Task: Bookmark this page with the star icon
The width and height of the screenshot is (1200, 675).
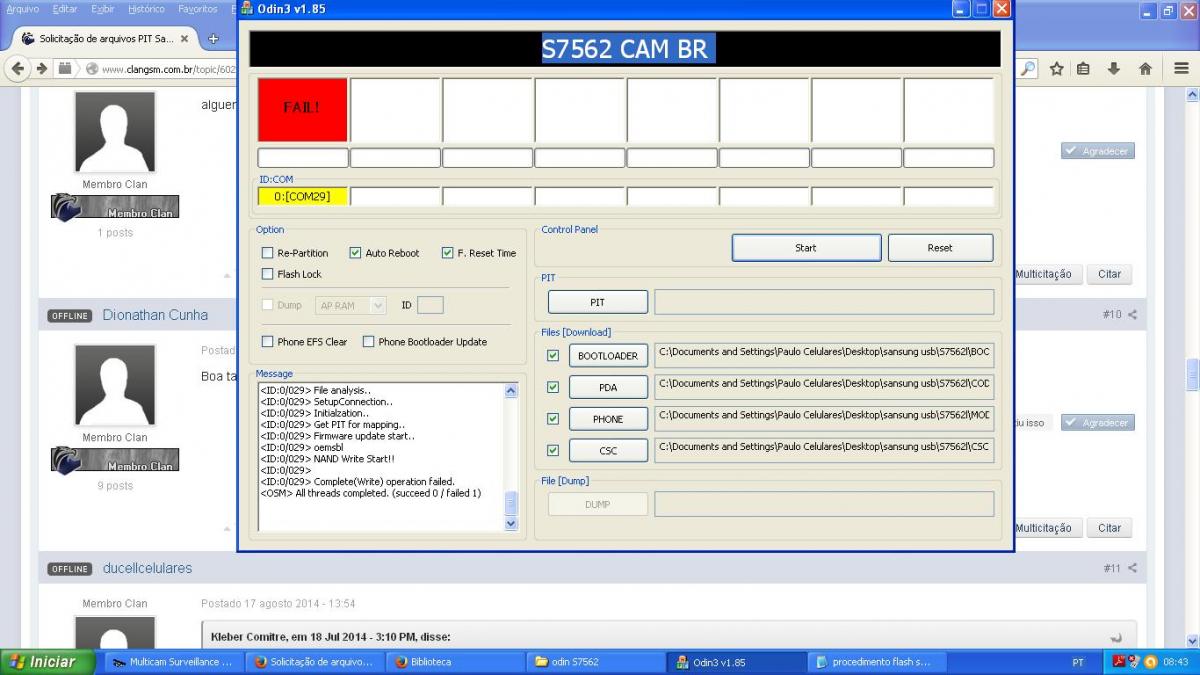Action: [x=1057, y=68]
